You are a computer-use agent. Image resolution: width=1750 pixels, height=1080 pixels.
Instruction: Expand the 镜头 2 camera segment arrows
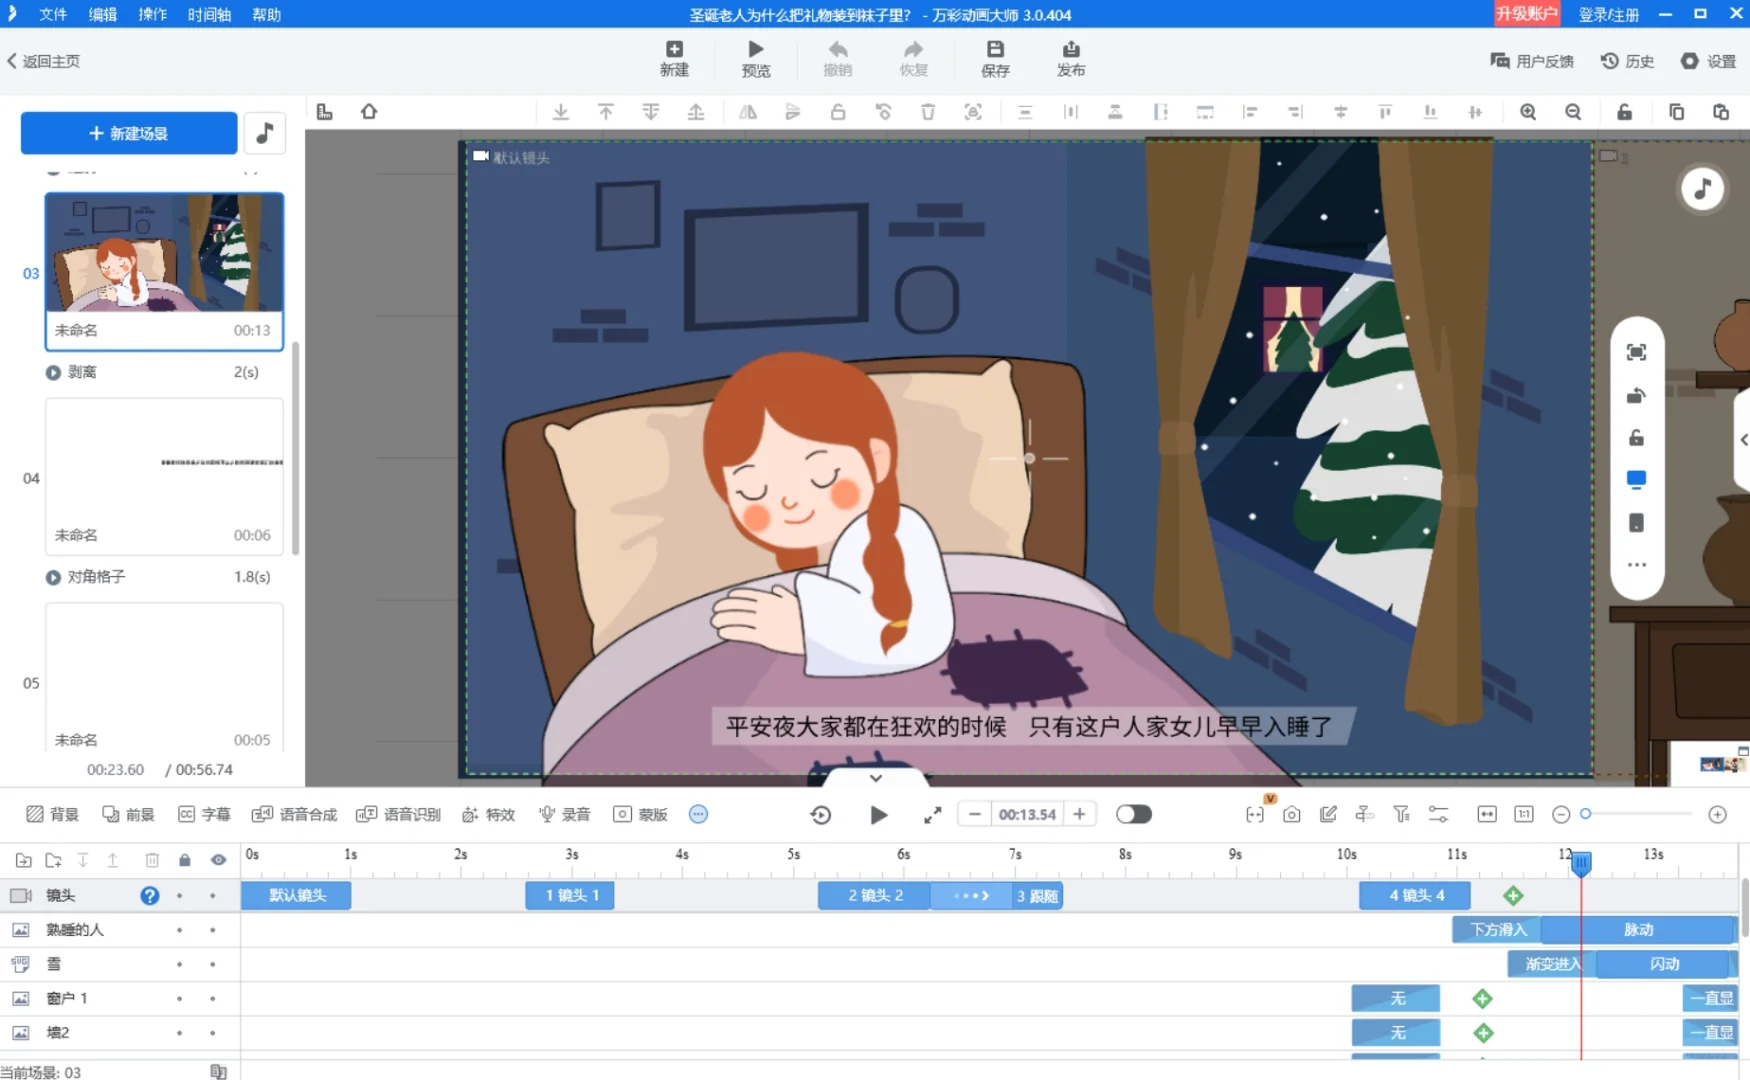click(x=969, y=895)
